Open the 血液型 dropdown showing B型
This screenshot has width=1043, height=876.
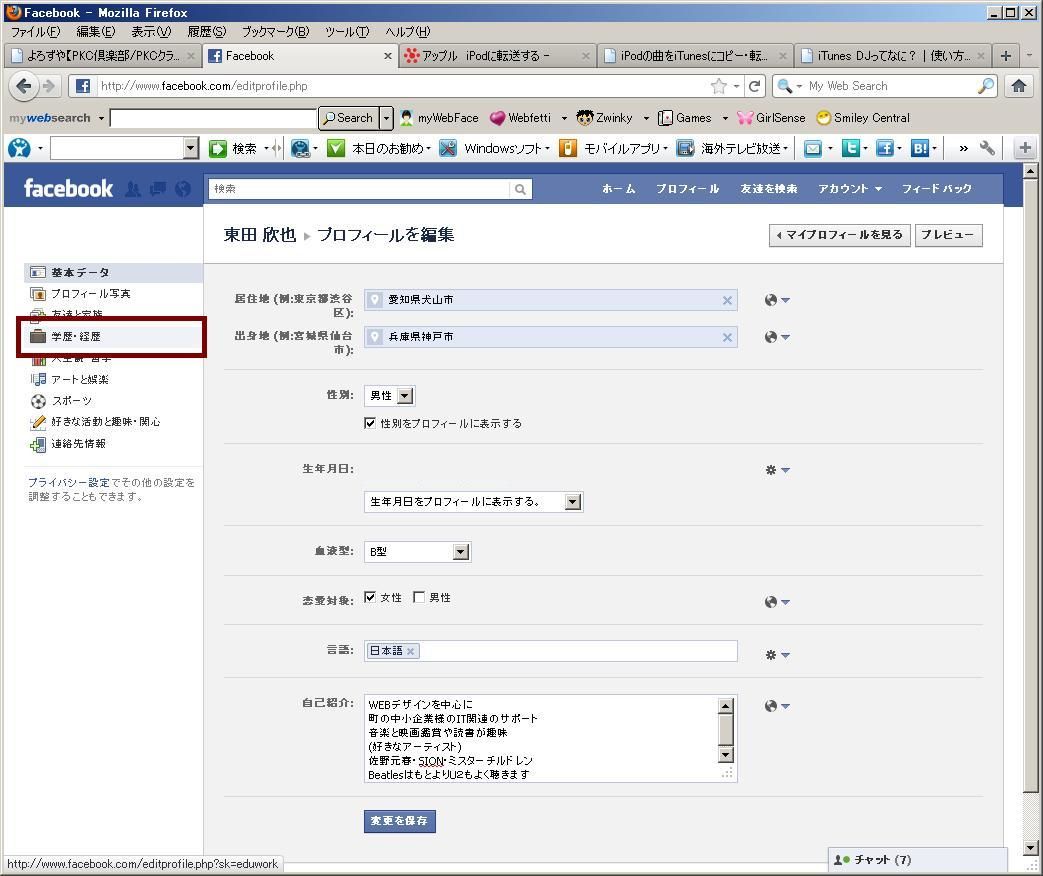418,551
